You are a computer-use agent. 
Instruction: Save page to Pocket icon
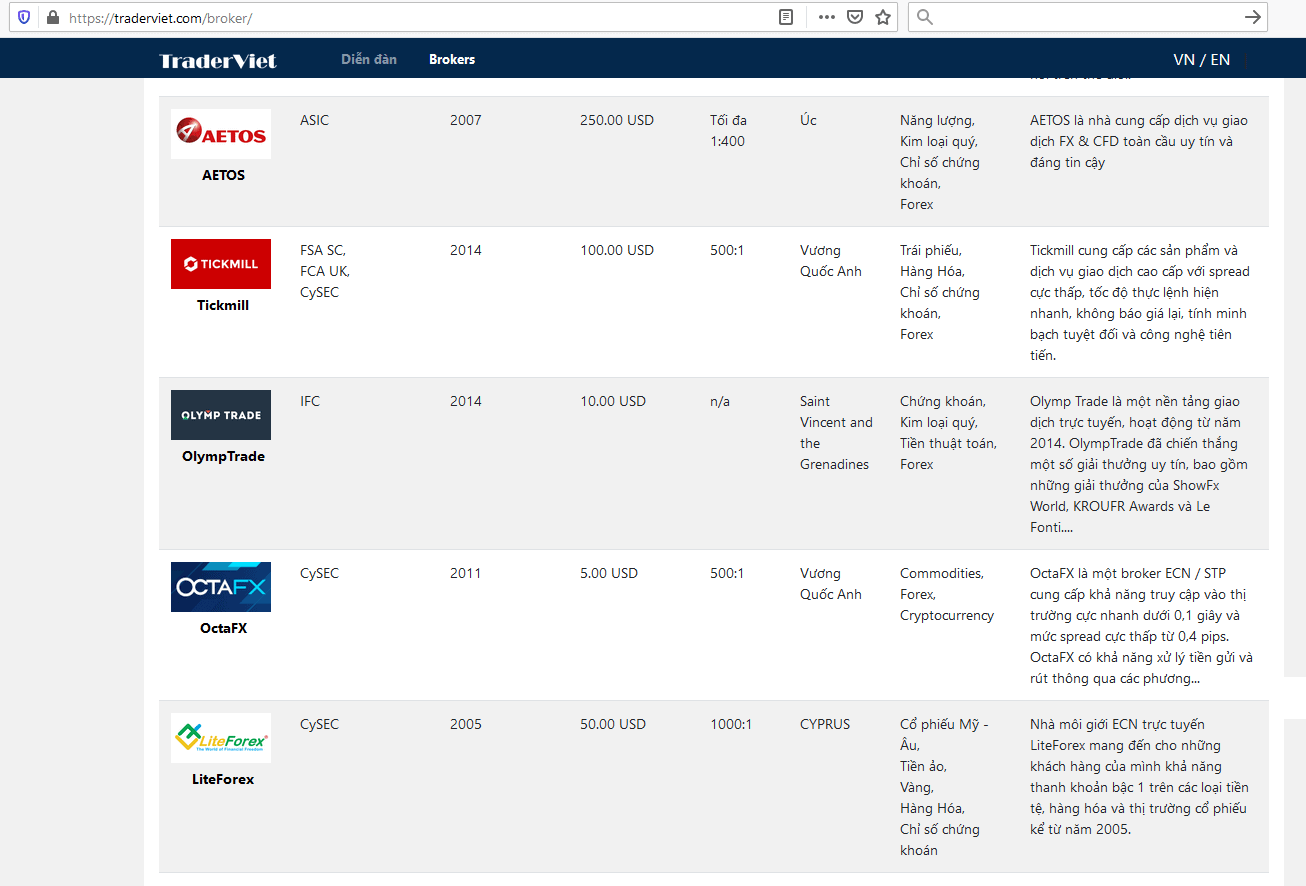(855, 17)
